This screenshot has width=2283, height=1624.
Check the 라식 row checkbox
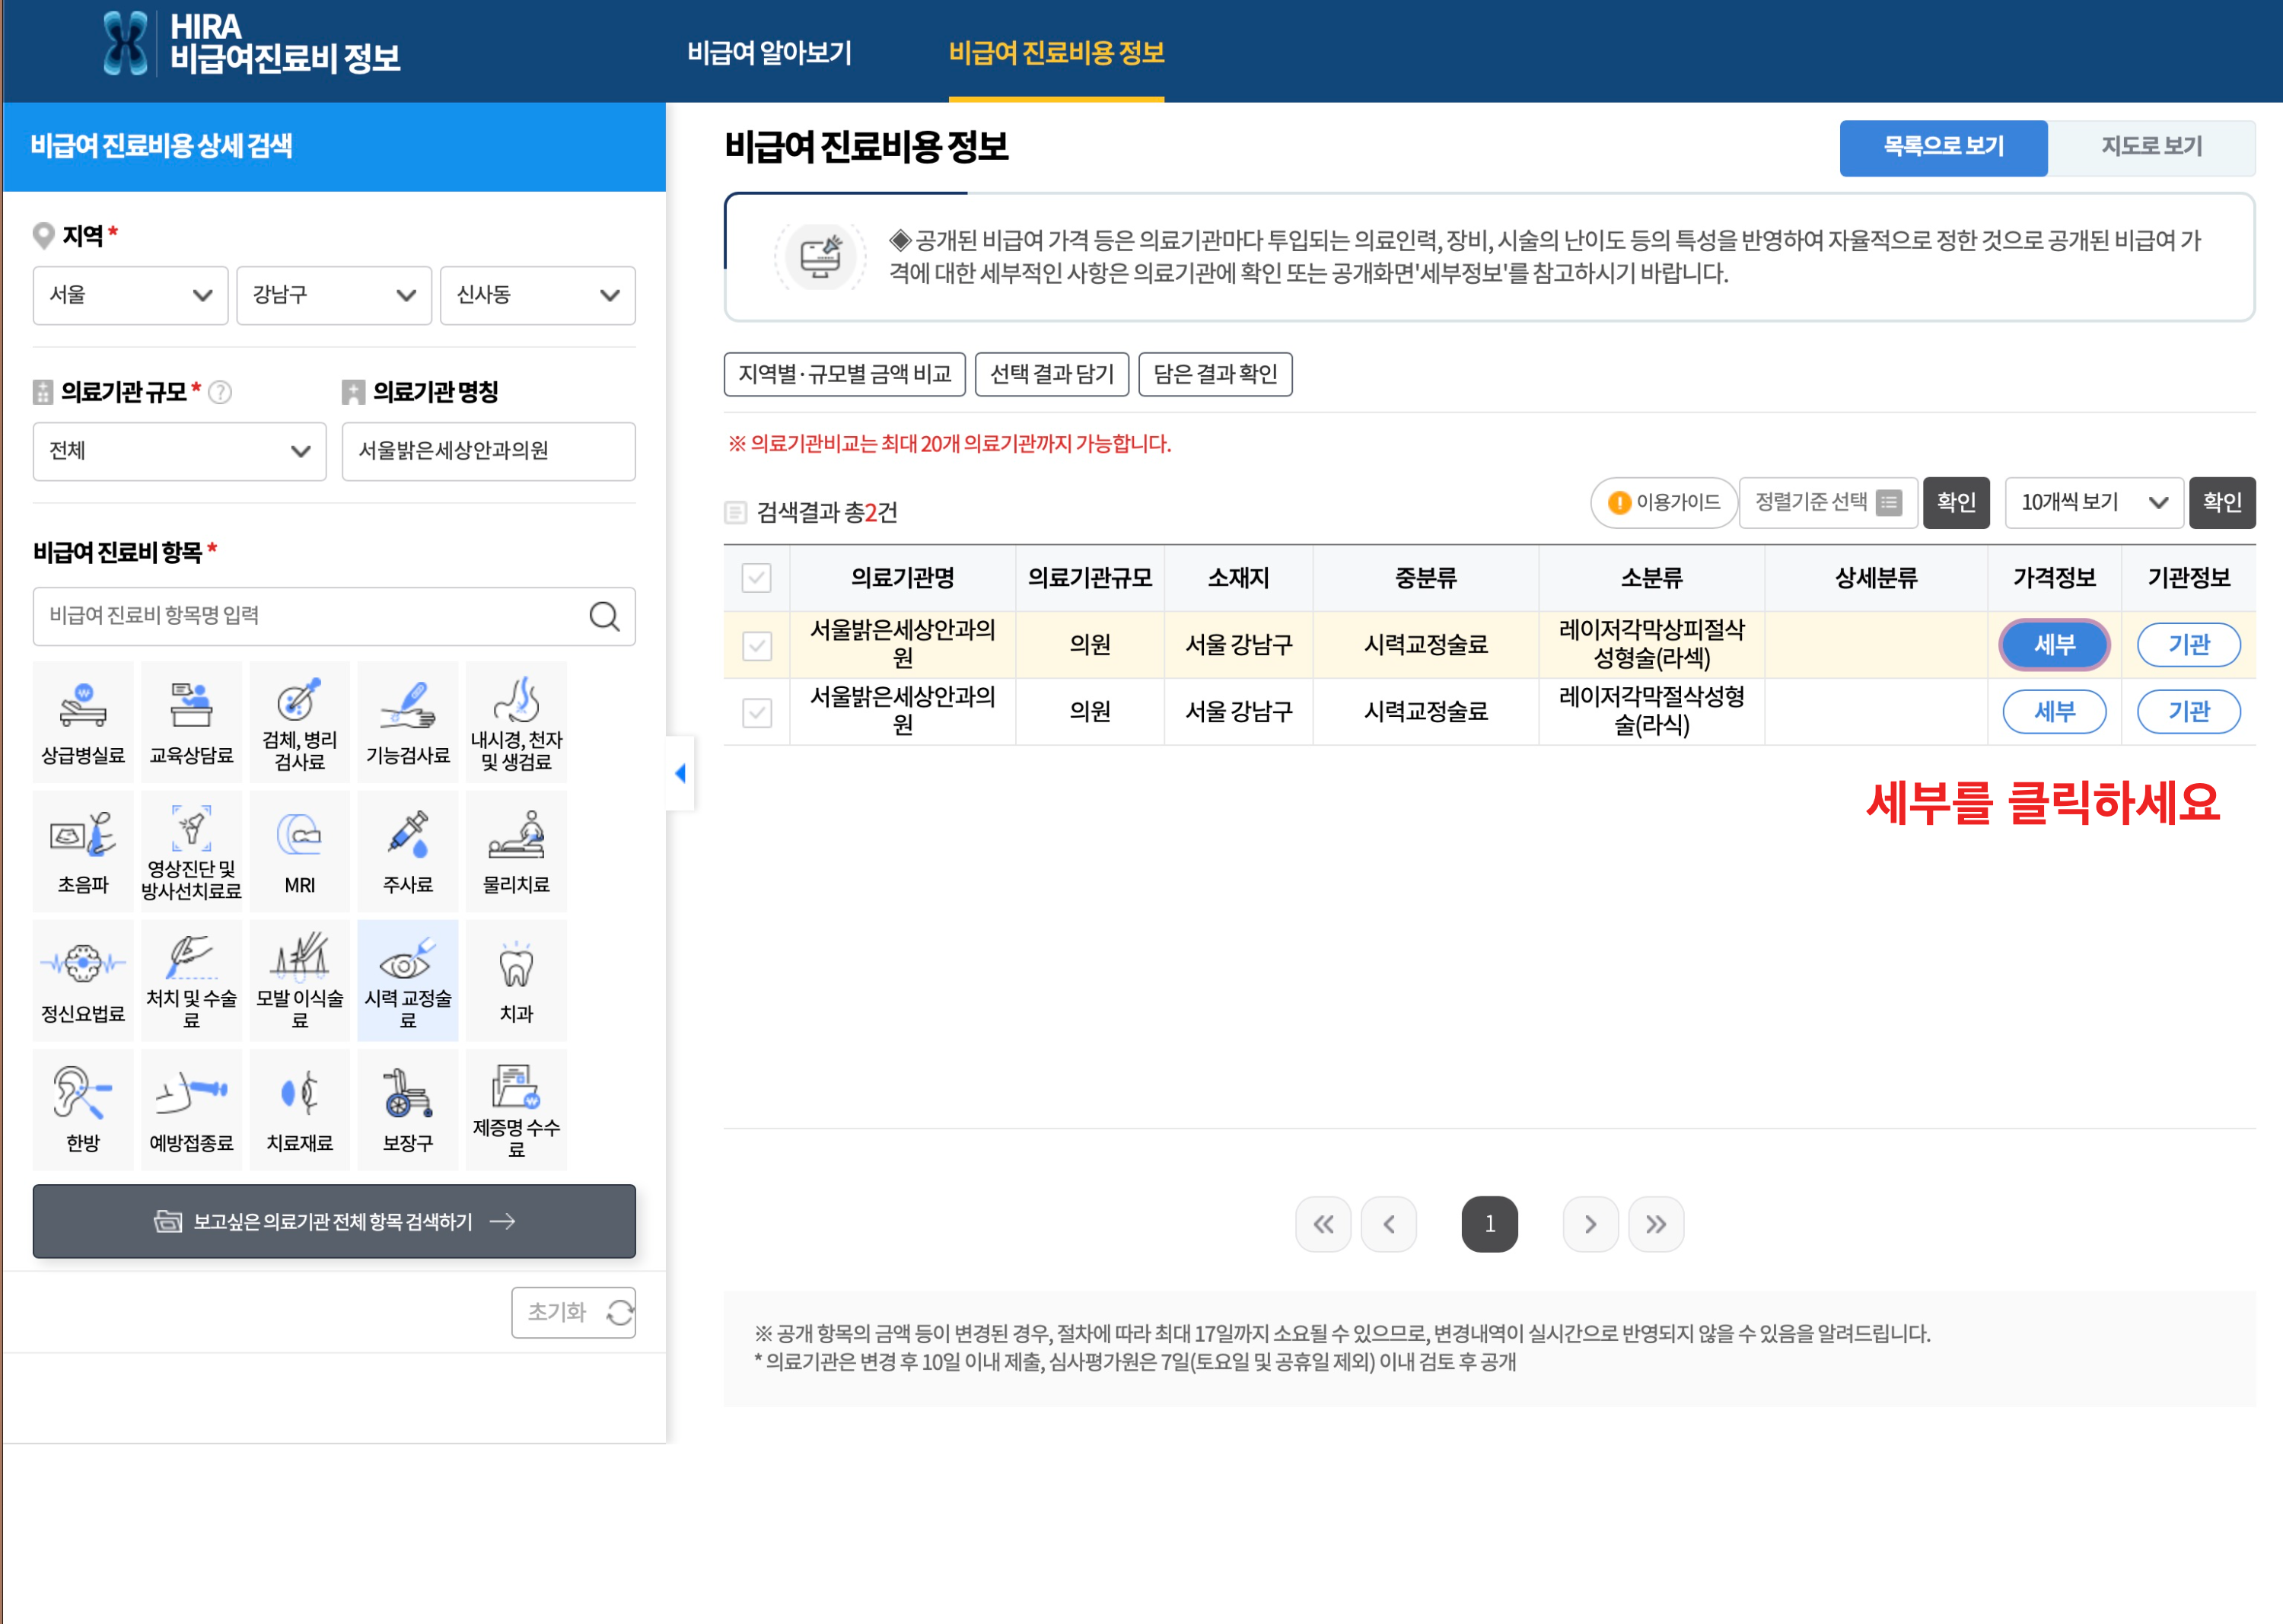757,712
